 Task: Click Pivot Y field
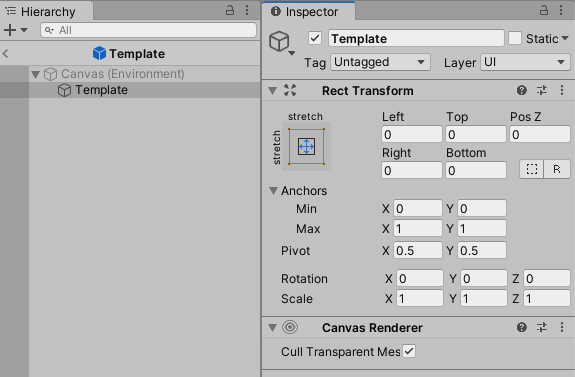coord(482,250)
